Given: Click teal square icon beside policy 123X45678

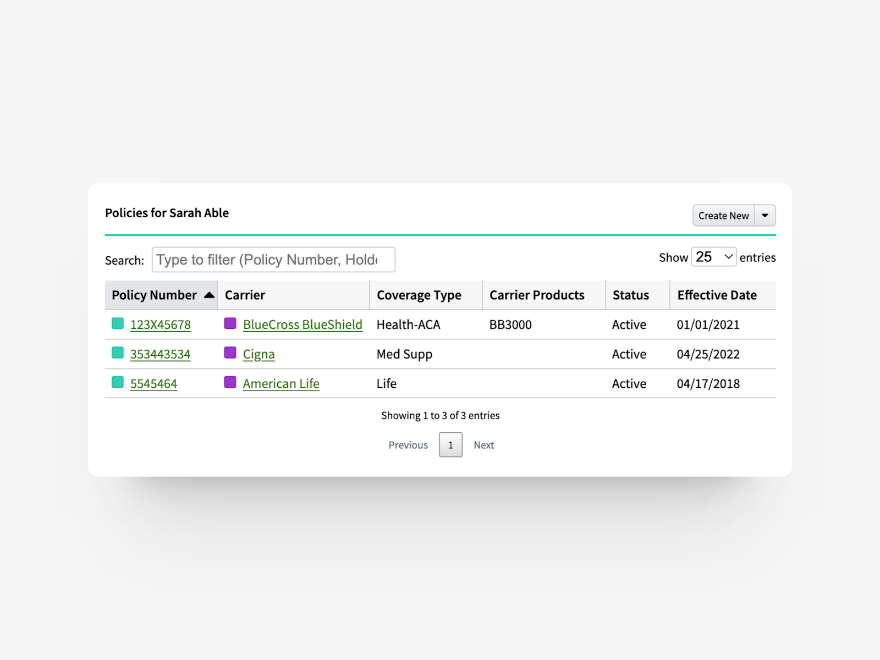Looking at the screenshot, I should click(118, 324).
